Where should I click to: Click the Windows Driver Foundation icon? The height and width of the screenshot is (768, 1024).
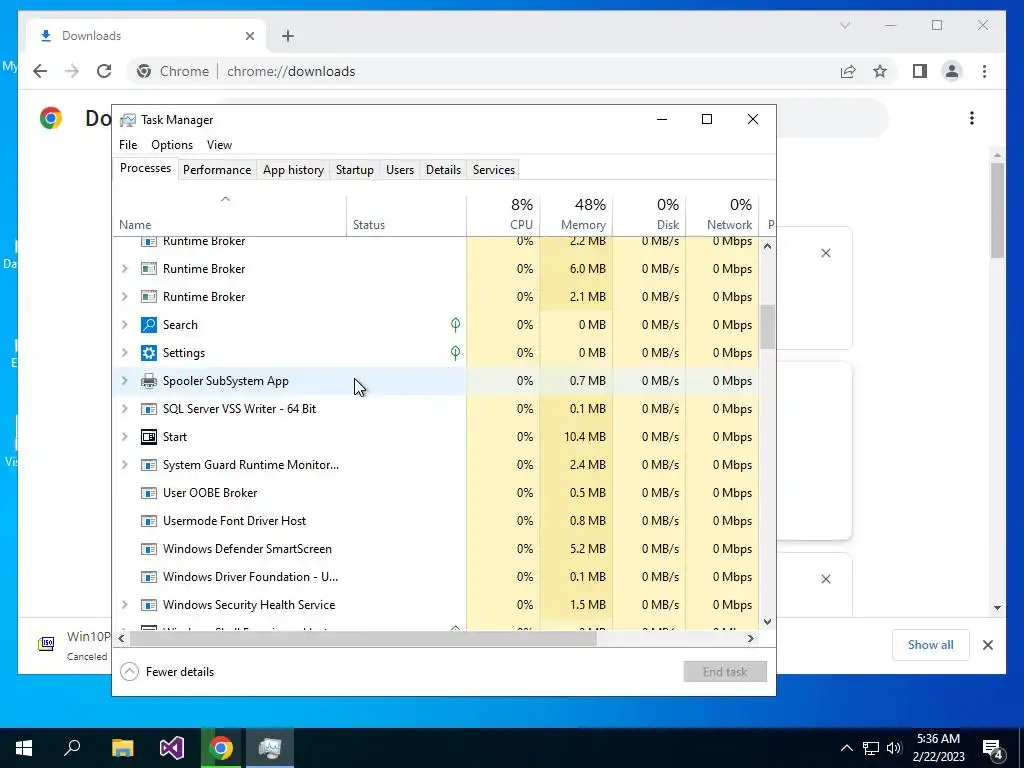click(149, 577)
